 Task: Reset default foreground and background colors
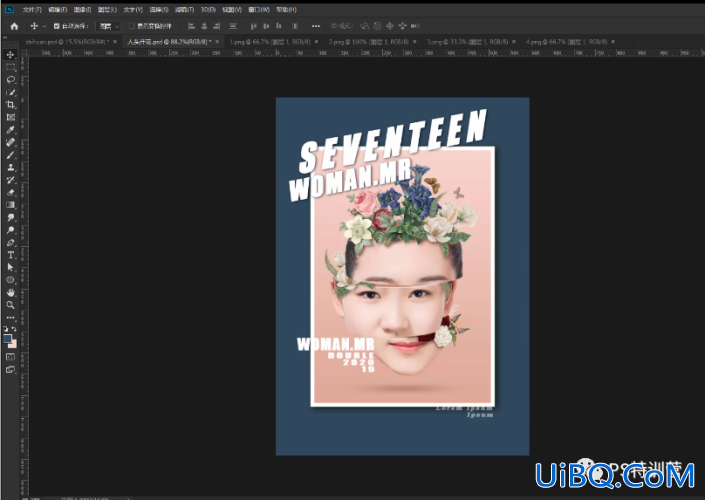point(6,329)
